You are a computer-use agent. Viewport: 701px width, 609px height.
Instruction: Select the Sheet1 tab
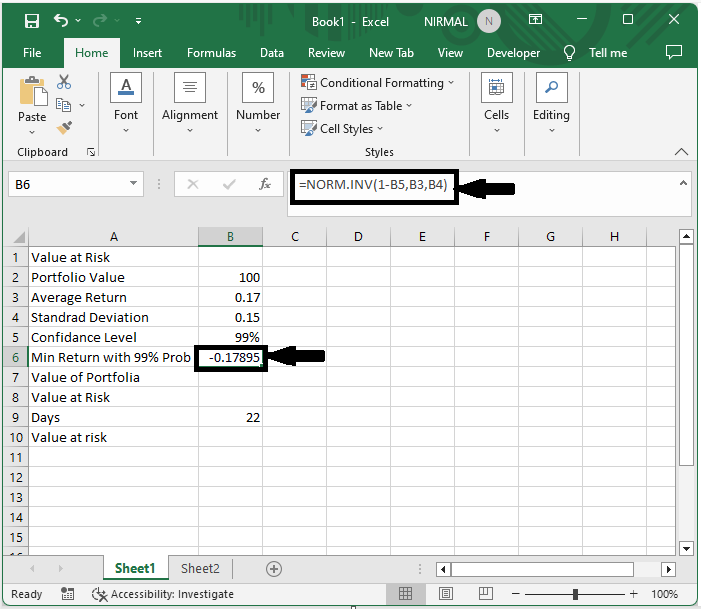(x=135, y=568)
